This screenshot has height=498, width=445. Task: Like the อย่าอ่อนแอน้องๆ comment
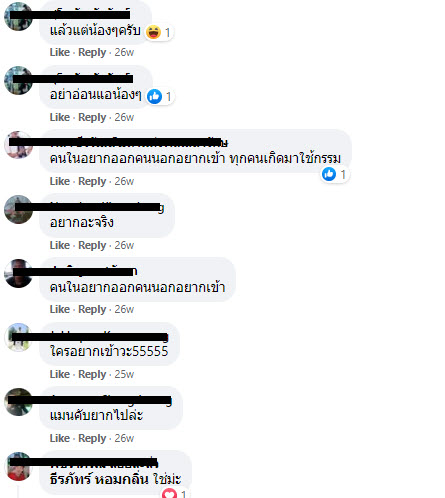[60, 117]
